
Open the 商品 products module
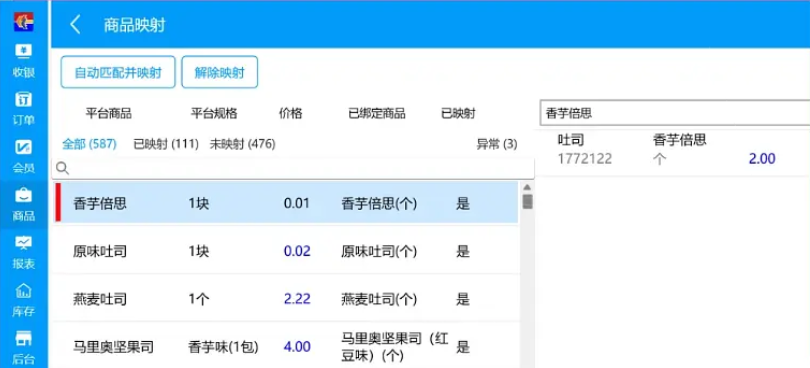click(x=24, y=204)
